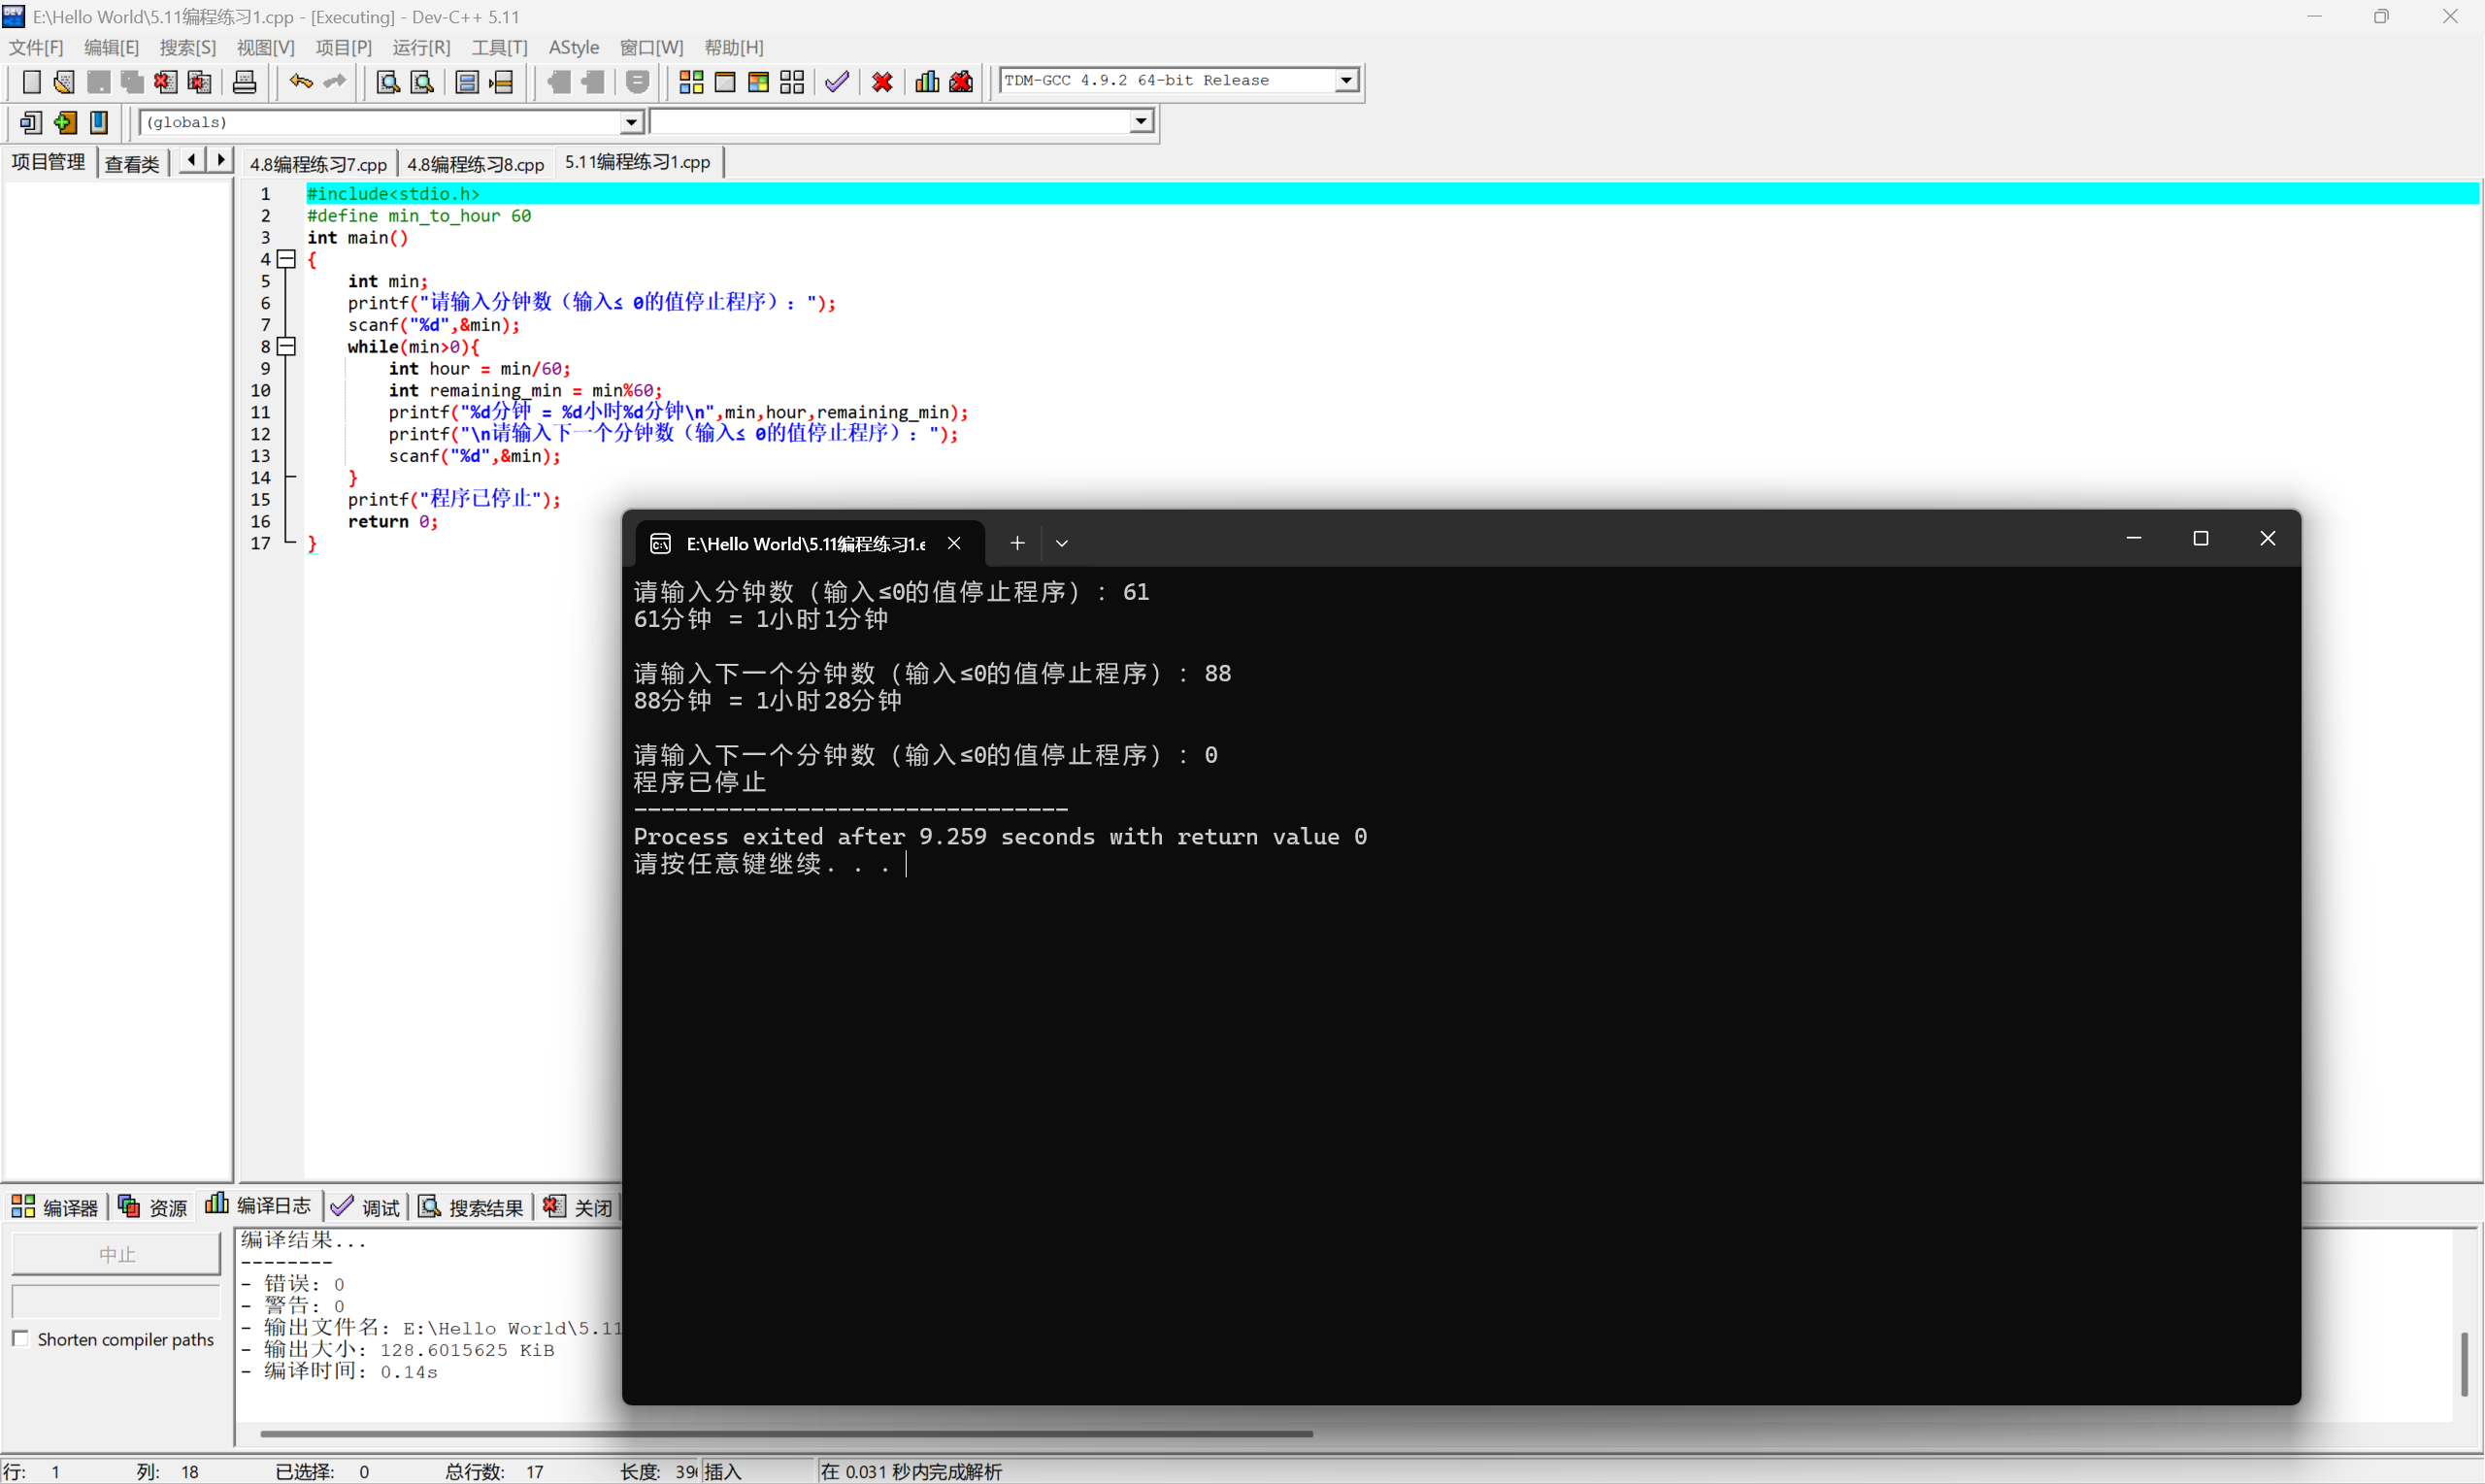Create a new source file with toolbar icon
The height and width of the screenshot is (1484, 2485).
32,82
